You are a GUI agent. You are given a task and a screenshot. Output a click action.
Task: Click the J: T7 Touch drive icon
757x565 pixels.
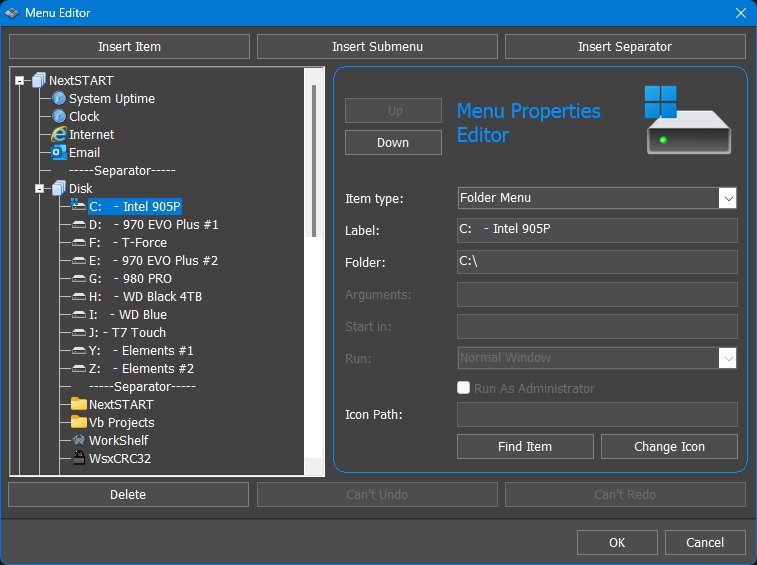(79, 333)
